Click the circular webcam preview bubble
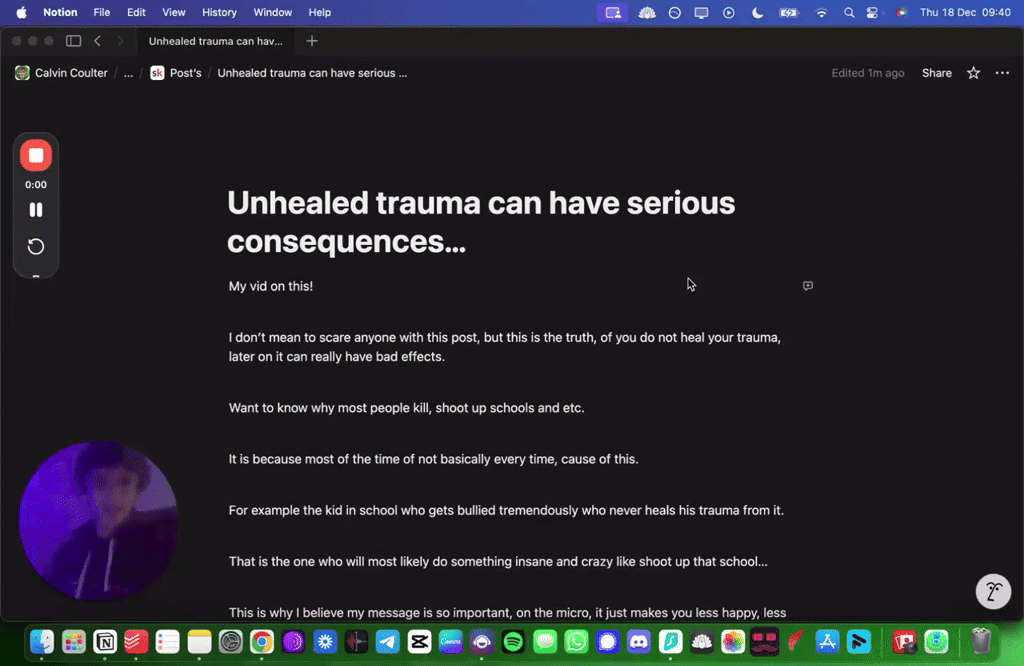Image resolution: width=1024 pixels, height=666 pixels. click(x=98, y=519)
